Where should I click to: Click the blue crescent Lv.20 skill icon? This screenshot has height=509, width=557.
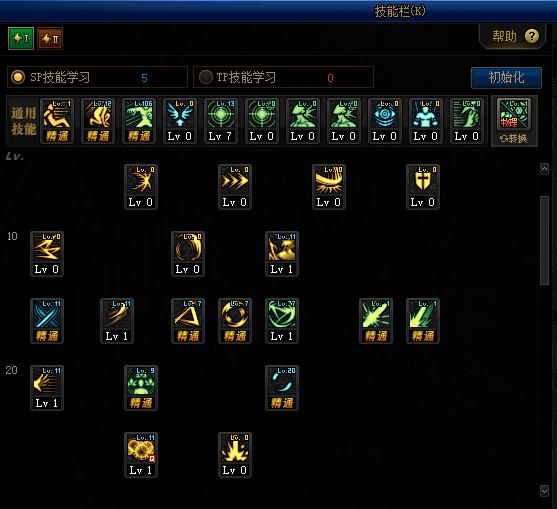click(x=282, y=388)
